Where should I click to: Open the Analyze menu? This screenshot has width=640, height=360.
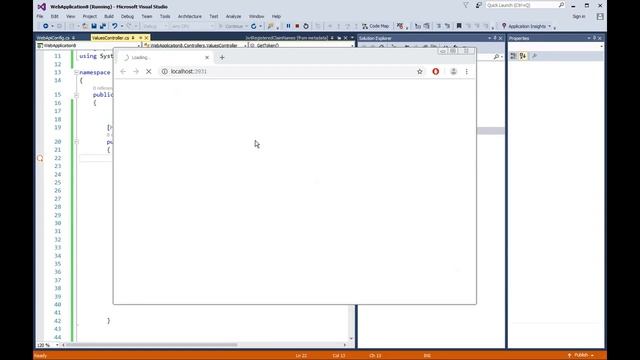(x=233, y=16)
